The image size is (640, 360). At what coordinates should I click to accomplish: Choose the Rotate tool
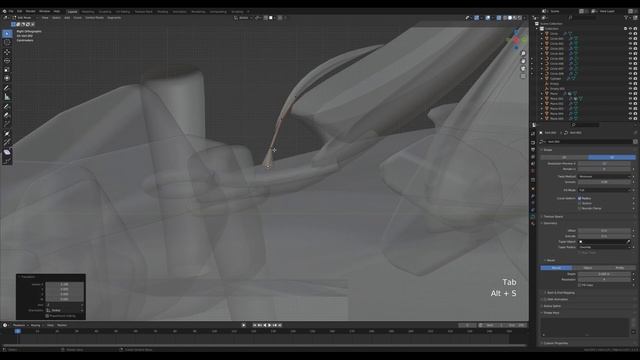tap(7, 61)
